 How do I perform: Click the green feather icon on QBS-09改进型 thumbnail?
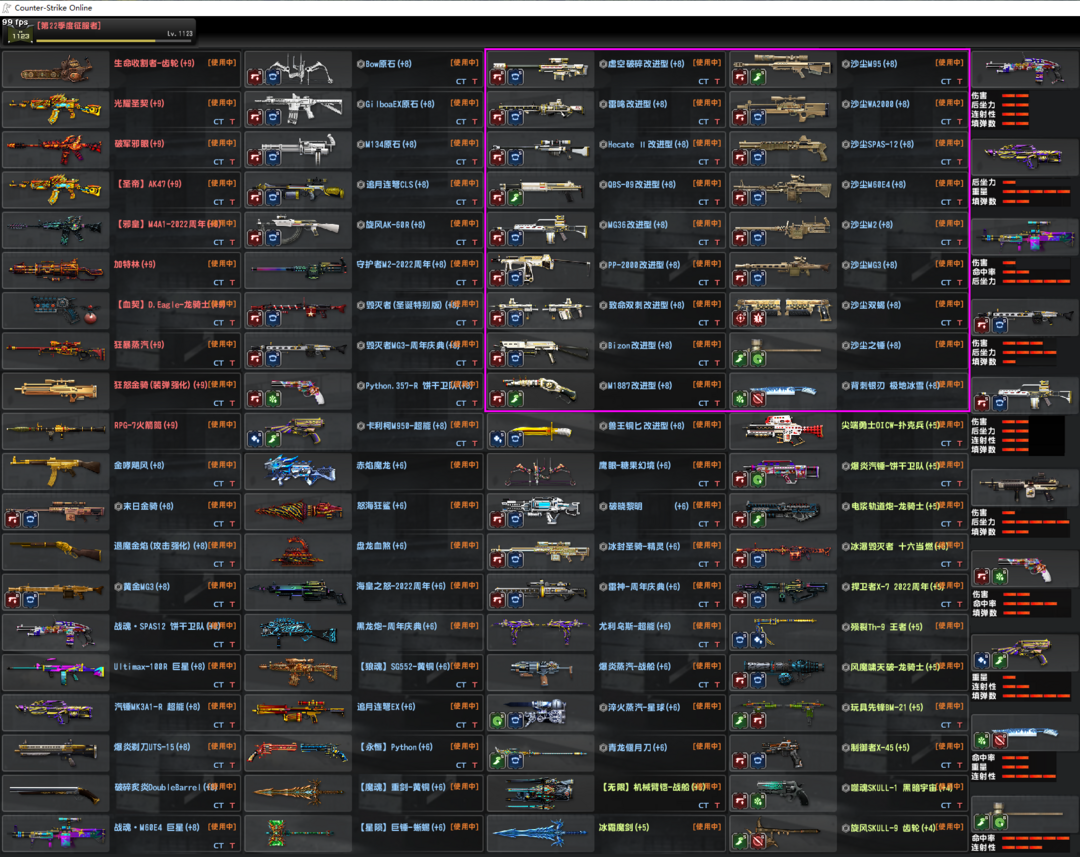click(x=515, y=198)
